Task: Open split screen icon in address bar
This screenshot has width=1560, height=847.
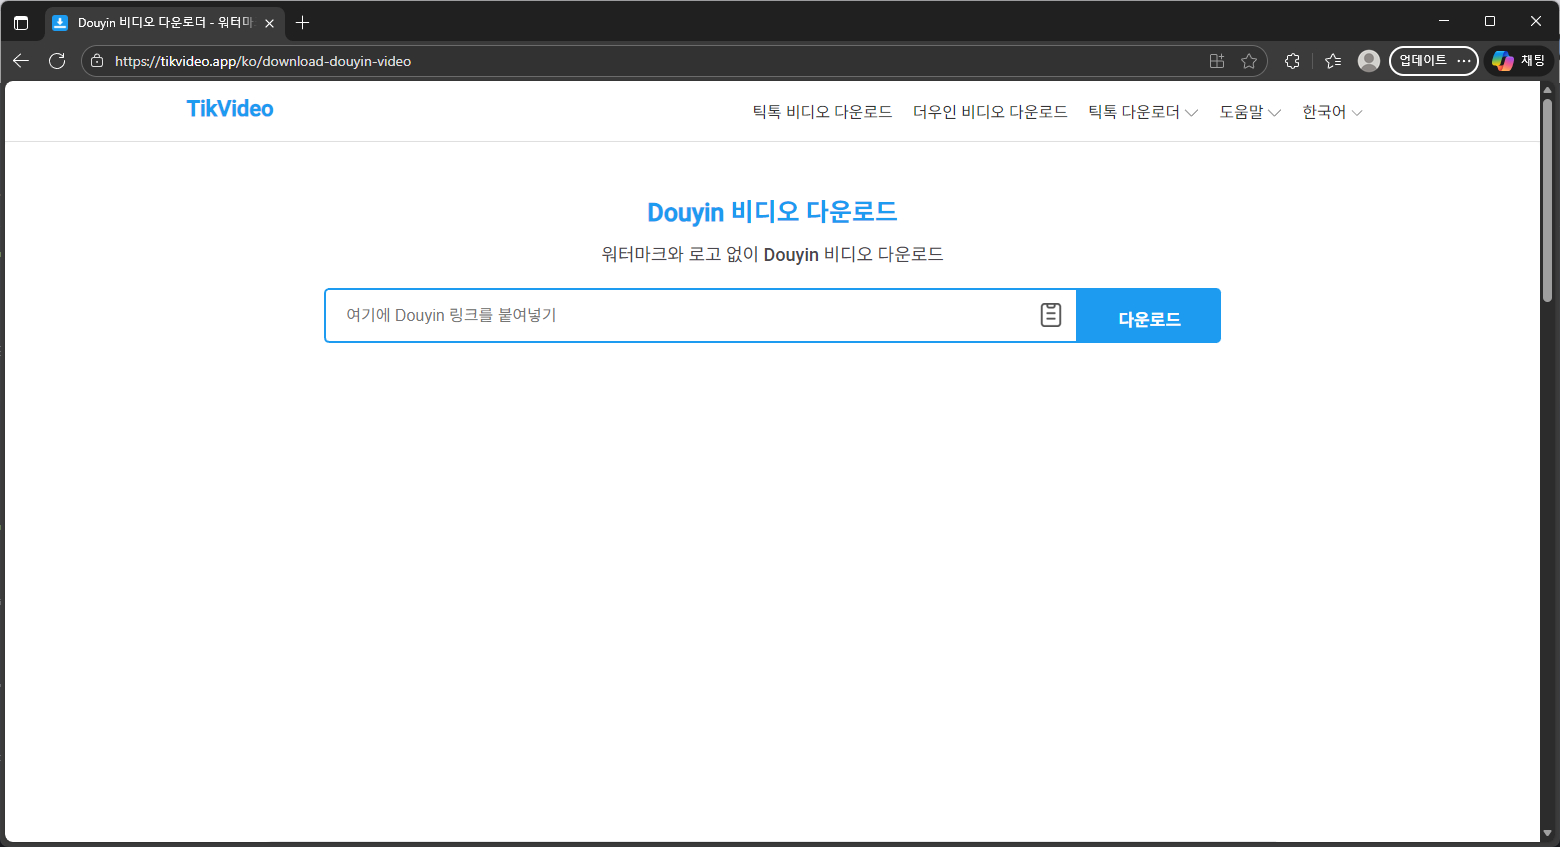Action: point(1217,61)
